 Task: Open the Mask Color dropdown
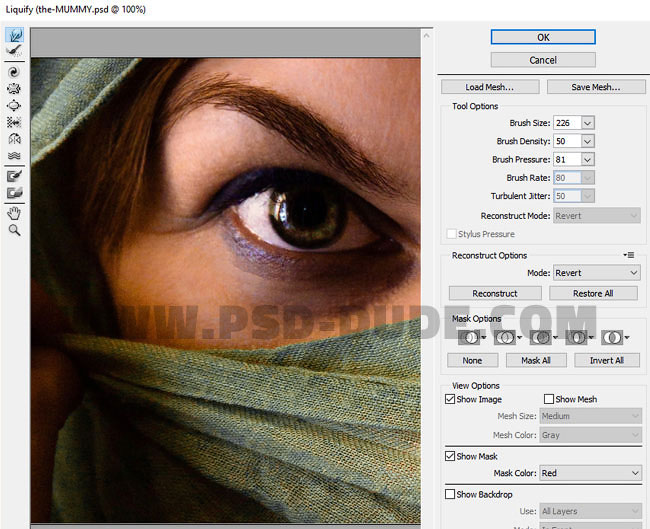590,473
